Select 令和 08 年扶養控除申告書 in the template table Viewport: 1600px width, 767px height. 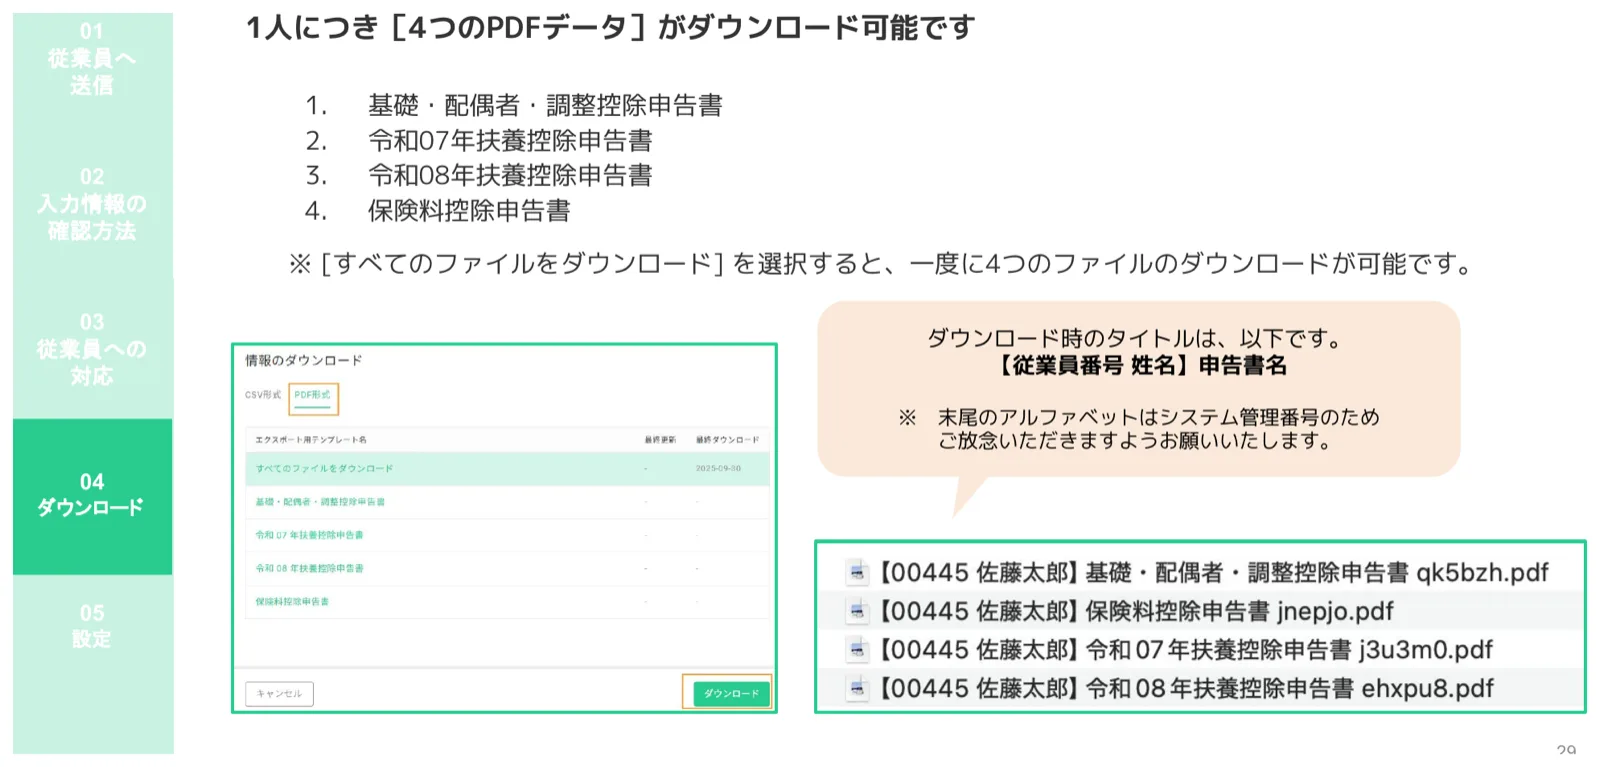coord(309,568)
